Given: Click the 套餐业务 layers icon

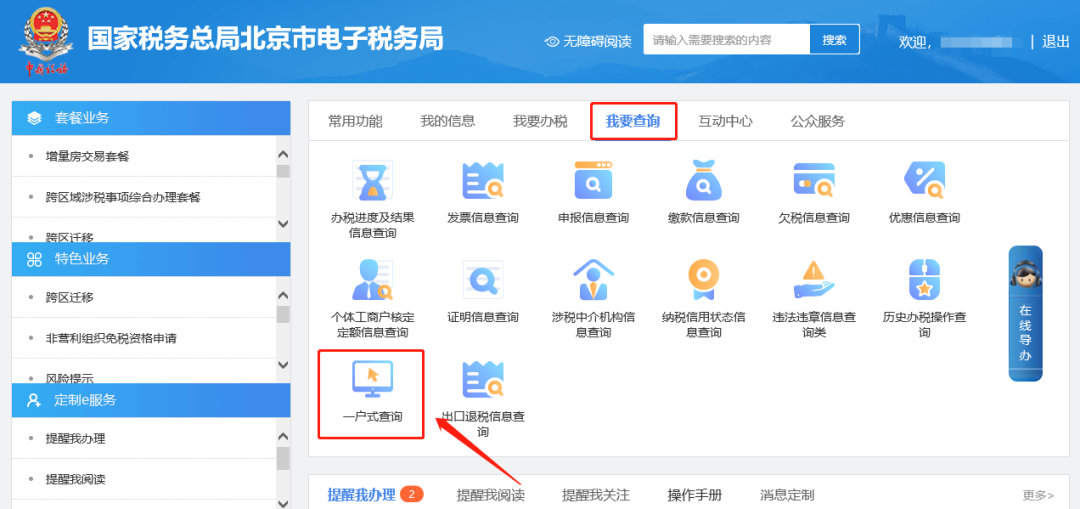Looking at the screenshot, I should 34,118.
